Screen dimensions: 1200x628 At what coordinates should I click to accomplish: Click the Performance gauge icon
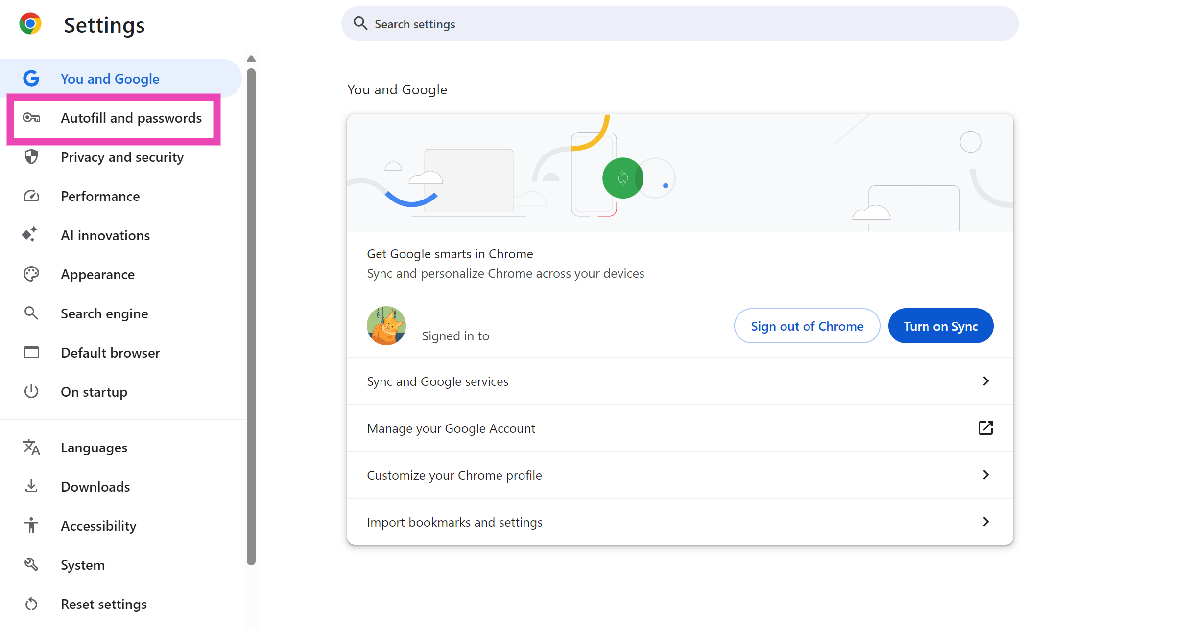pyautogui.click(x=31, y=196)
